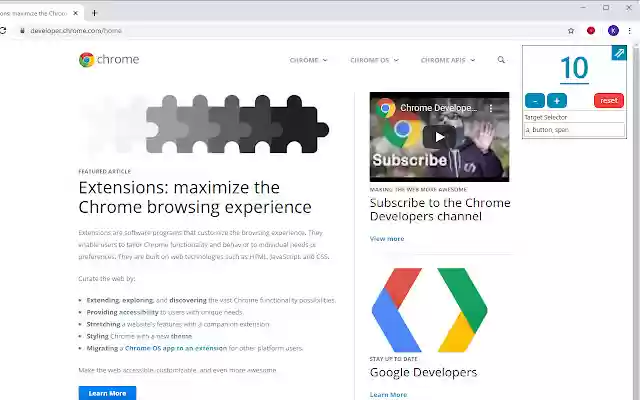Click the popup's blue corner arrow icon
Screen dimensions: 640x400
(x=619, y=53)
